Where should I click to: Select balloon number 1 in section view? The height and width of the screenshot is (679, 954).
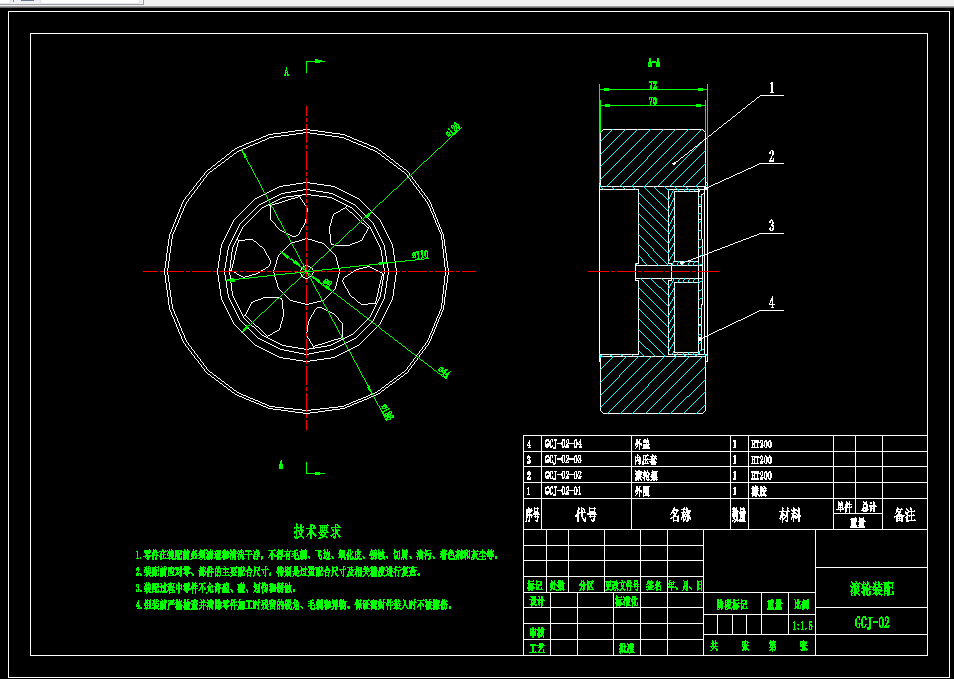[x=771, y=88]
